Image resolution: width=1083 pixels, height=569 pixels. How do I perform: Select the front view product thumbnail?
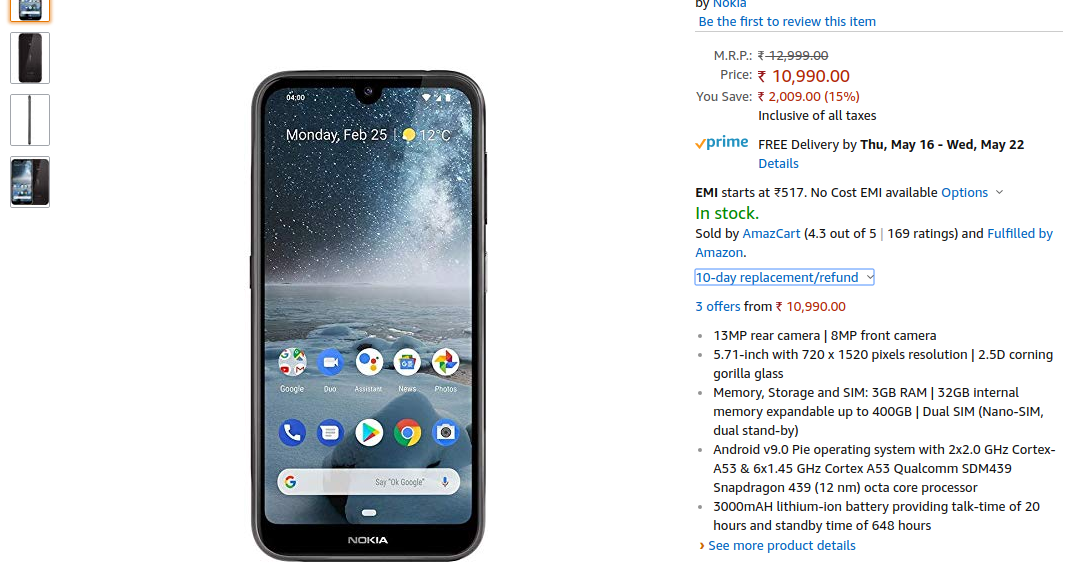30,10
